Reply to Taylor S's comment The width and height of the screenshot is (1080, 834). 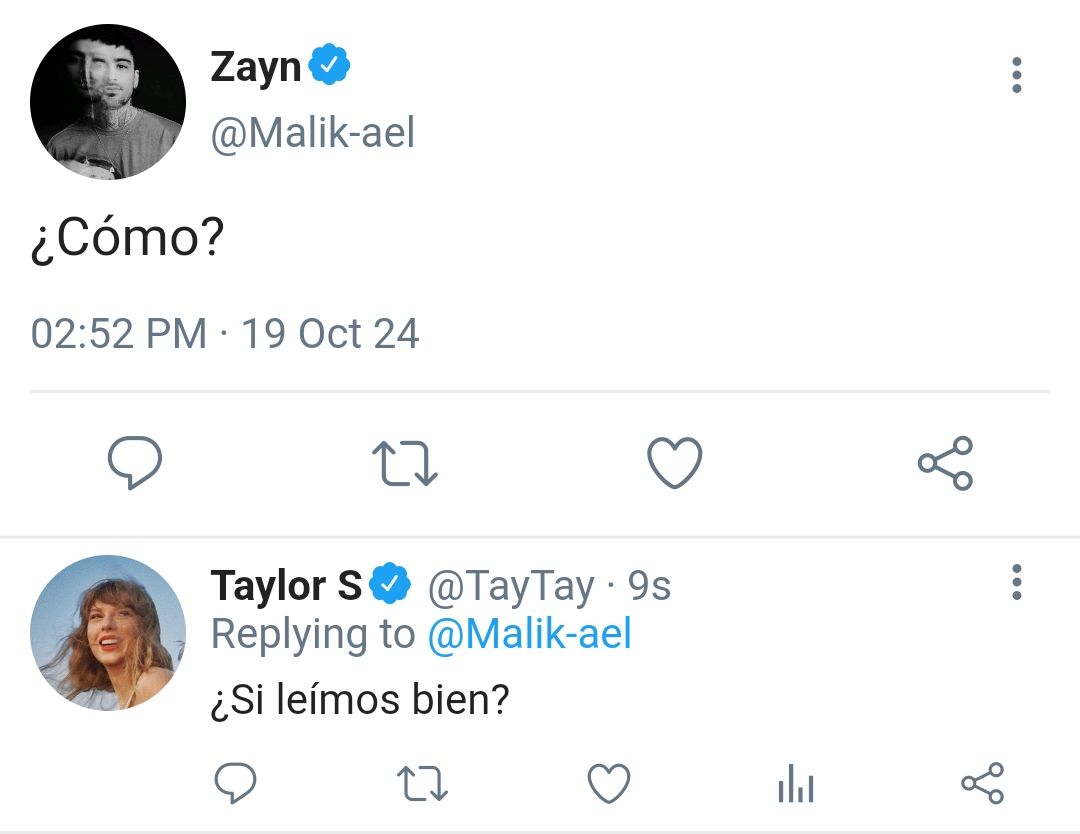[x=236, y=783]
